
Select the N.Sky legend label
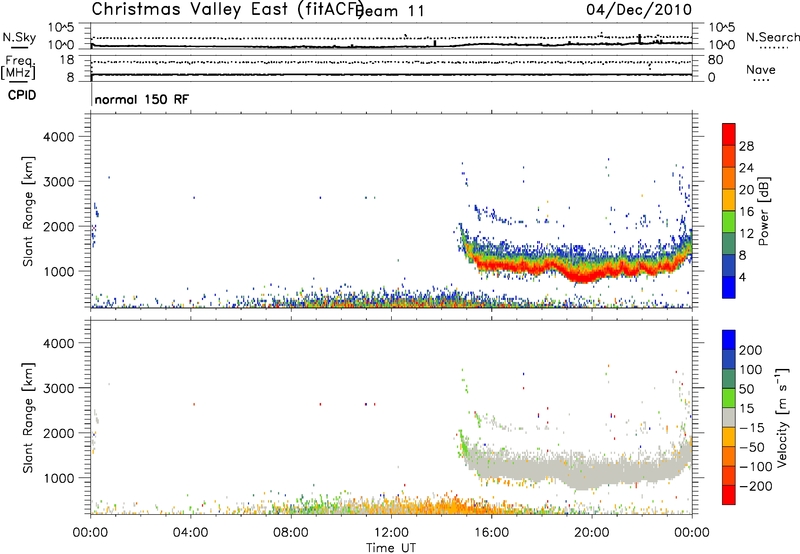(19, 37)
